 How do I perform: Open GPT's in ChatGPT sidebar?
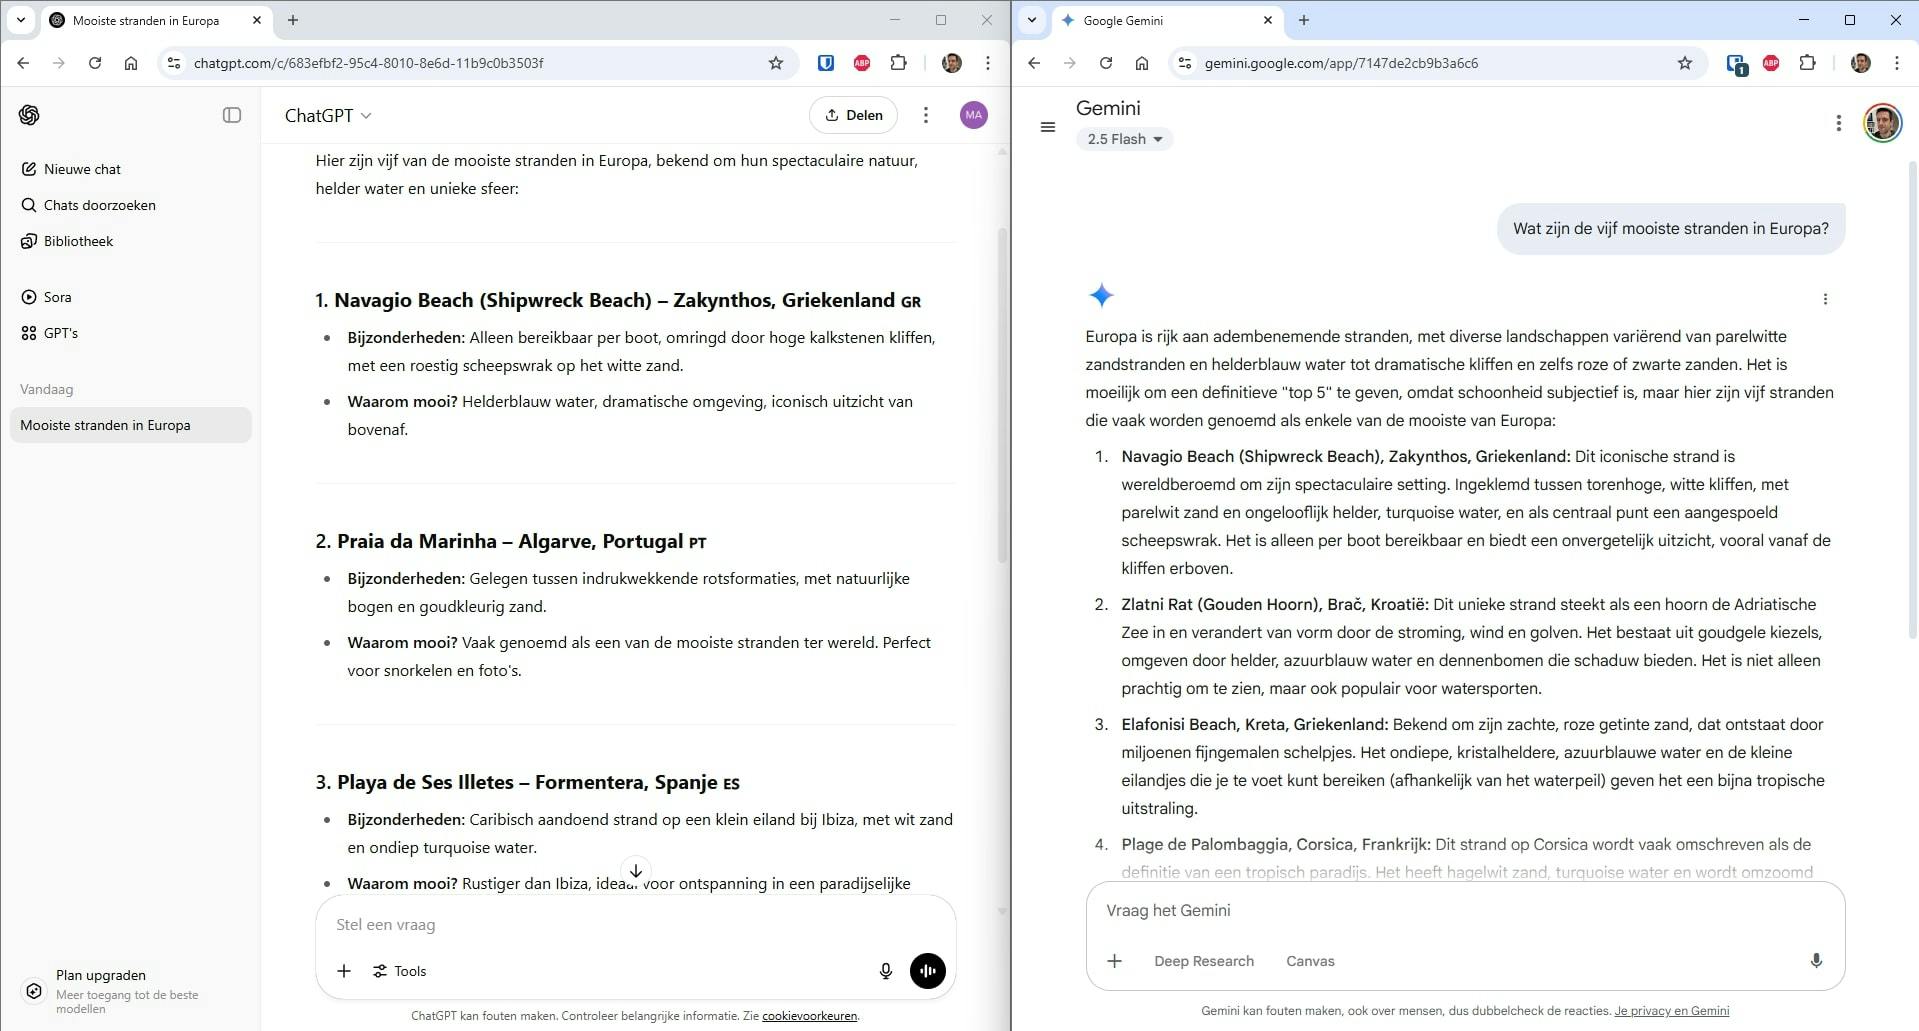click(x=130, y=333)
